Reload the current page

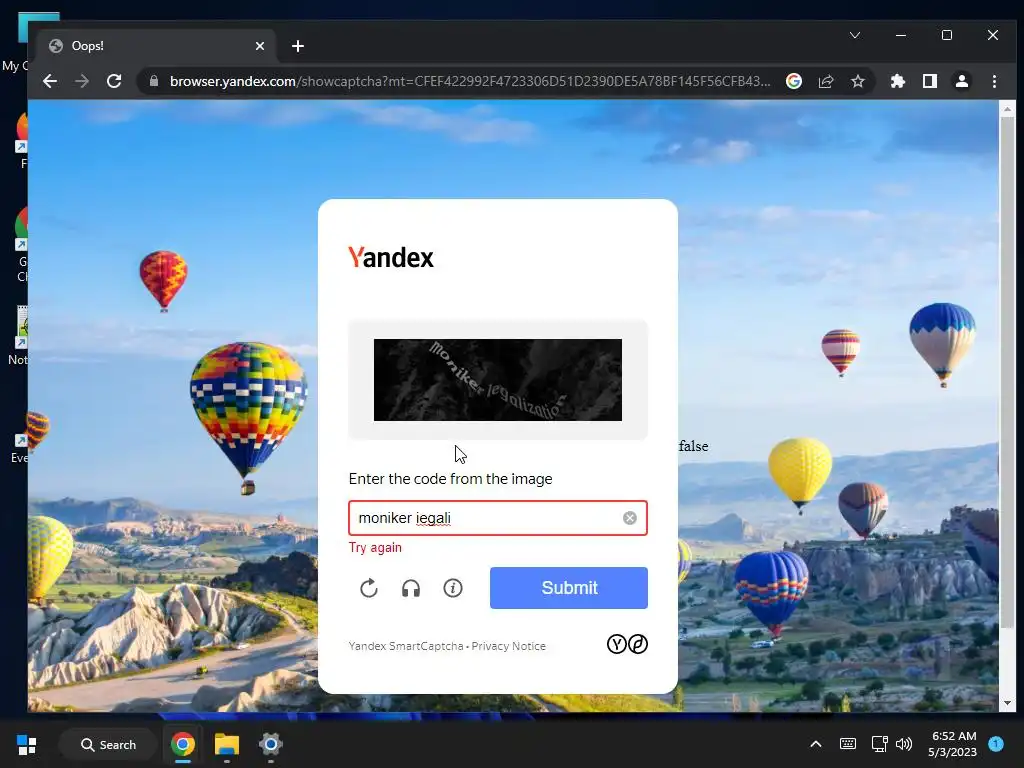click(114, 81)
